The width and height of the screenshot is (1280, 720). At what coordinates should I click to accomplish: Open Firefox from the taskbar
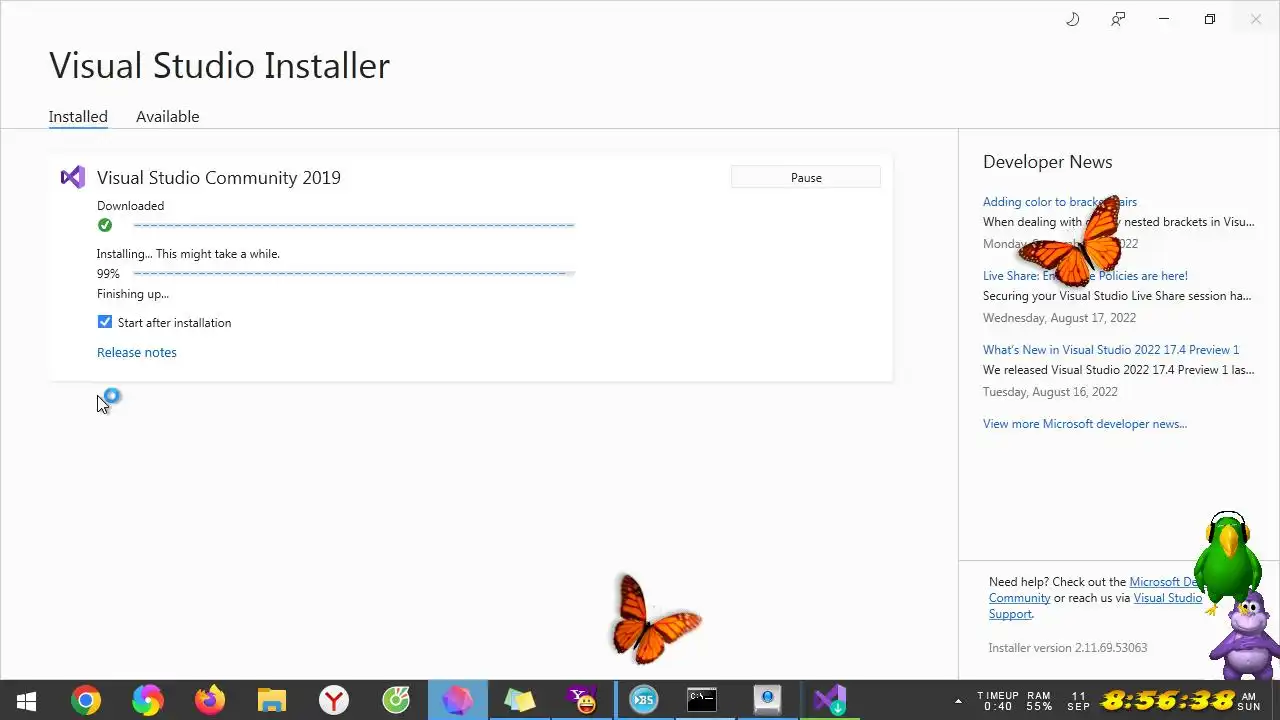pos(210,700)
